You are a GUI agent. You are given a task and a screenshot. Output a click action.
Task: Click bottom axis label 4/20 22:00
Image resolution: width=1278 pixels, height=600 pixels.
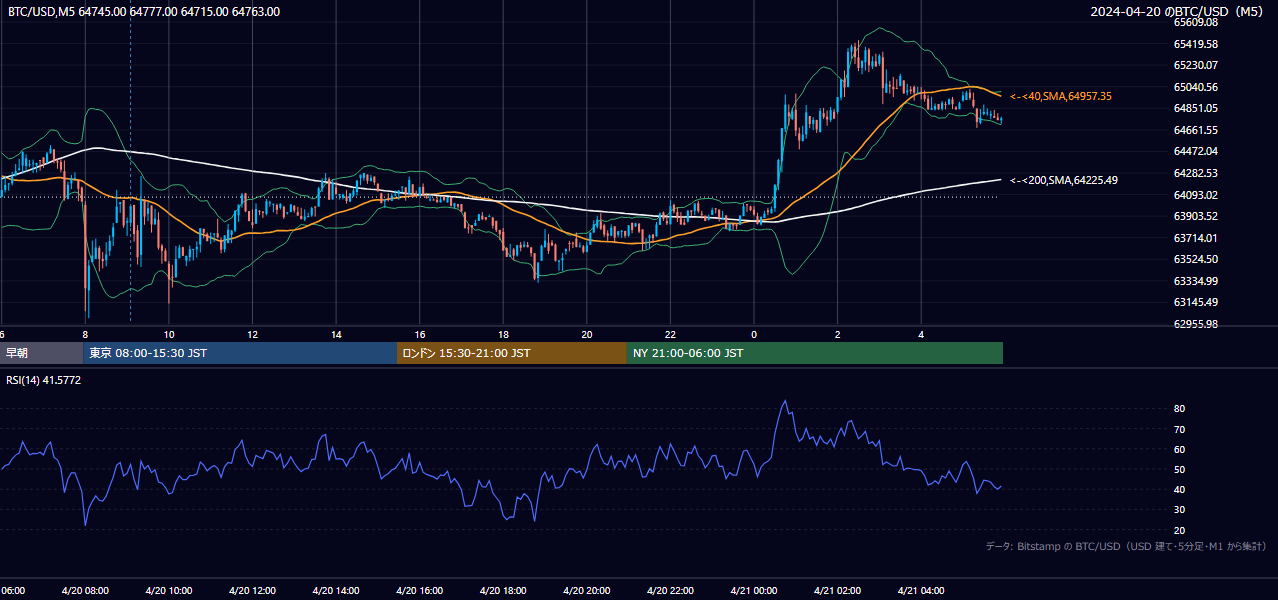(670, 591)
